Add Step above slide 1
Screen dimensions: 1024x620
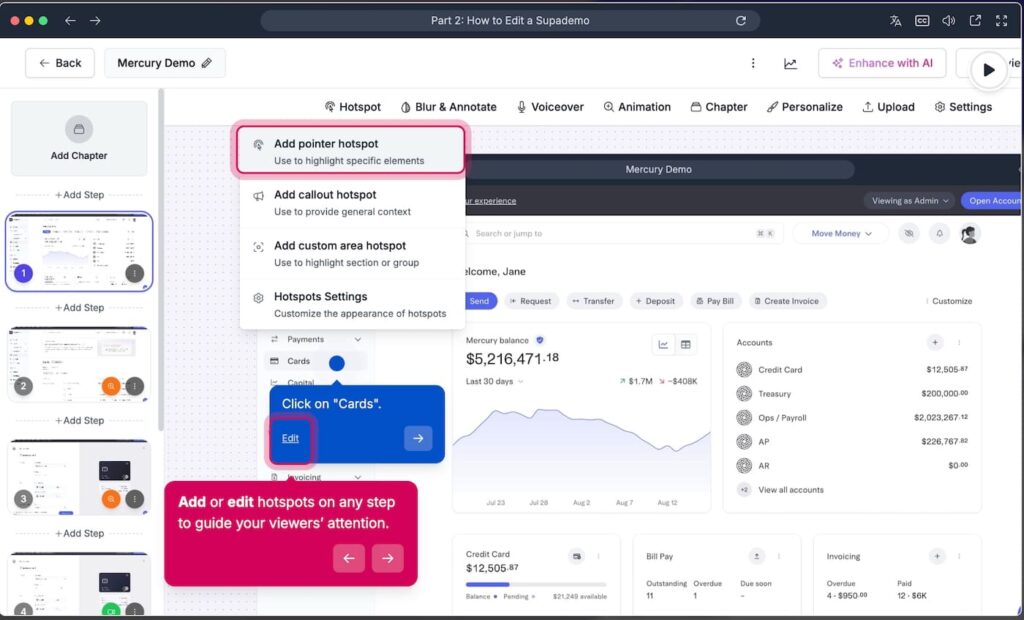pyautogui.click(x=79, y=195)
